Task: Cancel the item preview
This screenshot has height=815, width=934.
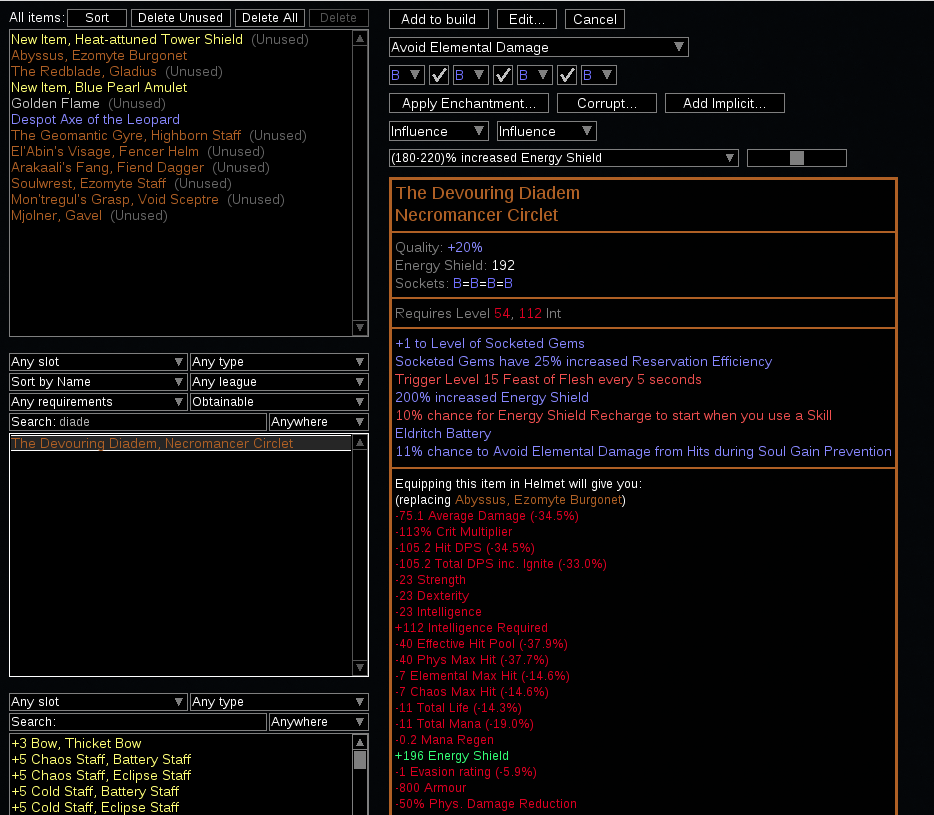Action: click(x=594, y=19)
